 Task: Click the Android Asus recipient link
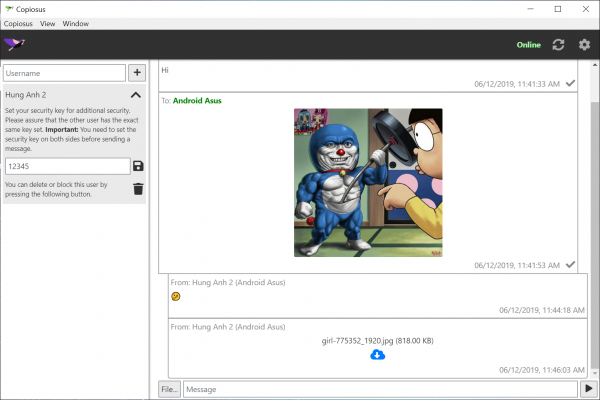pos(197,101)
